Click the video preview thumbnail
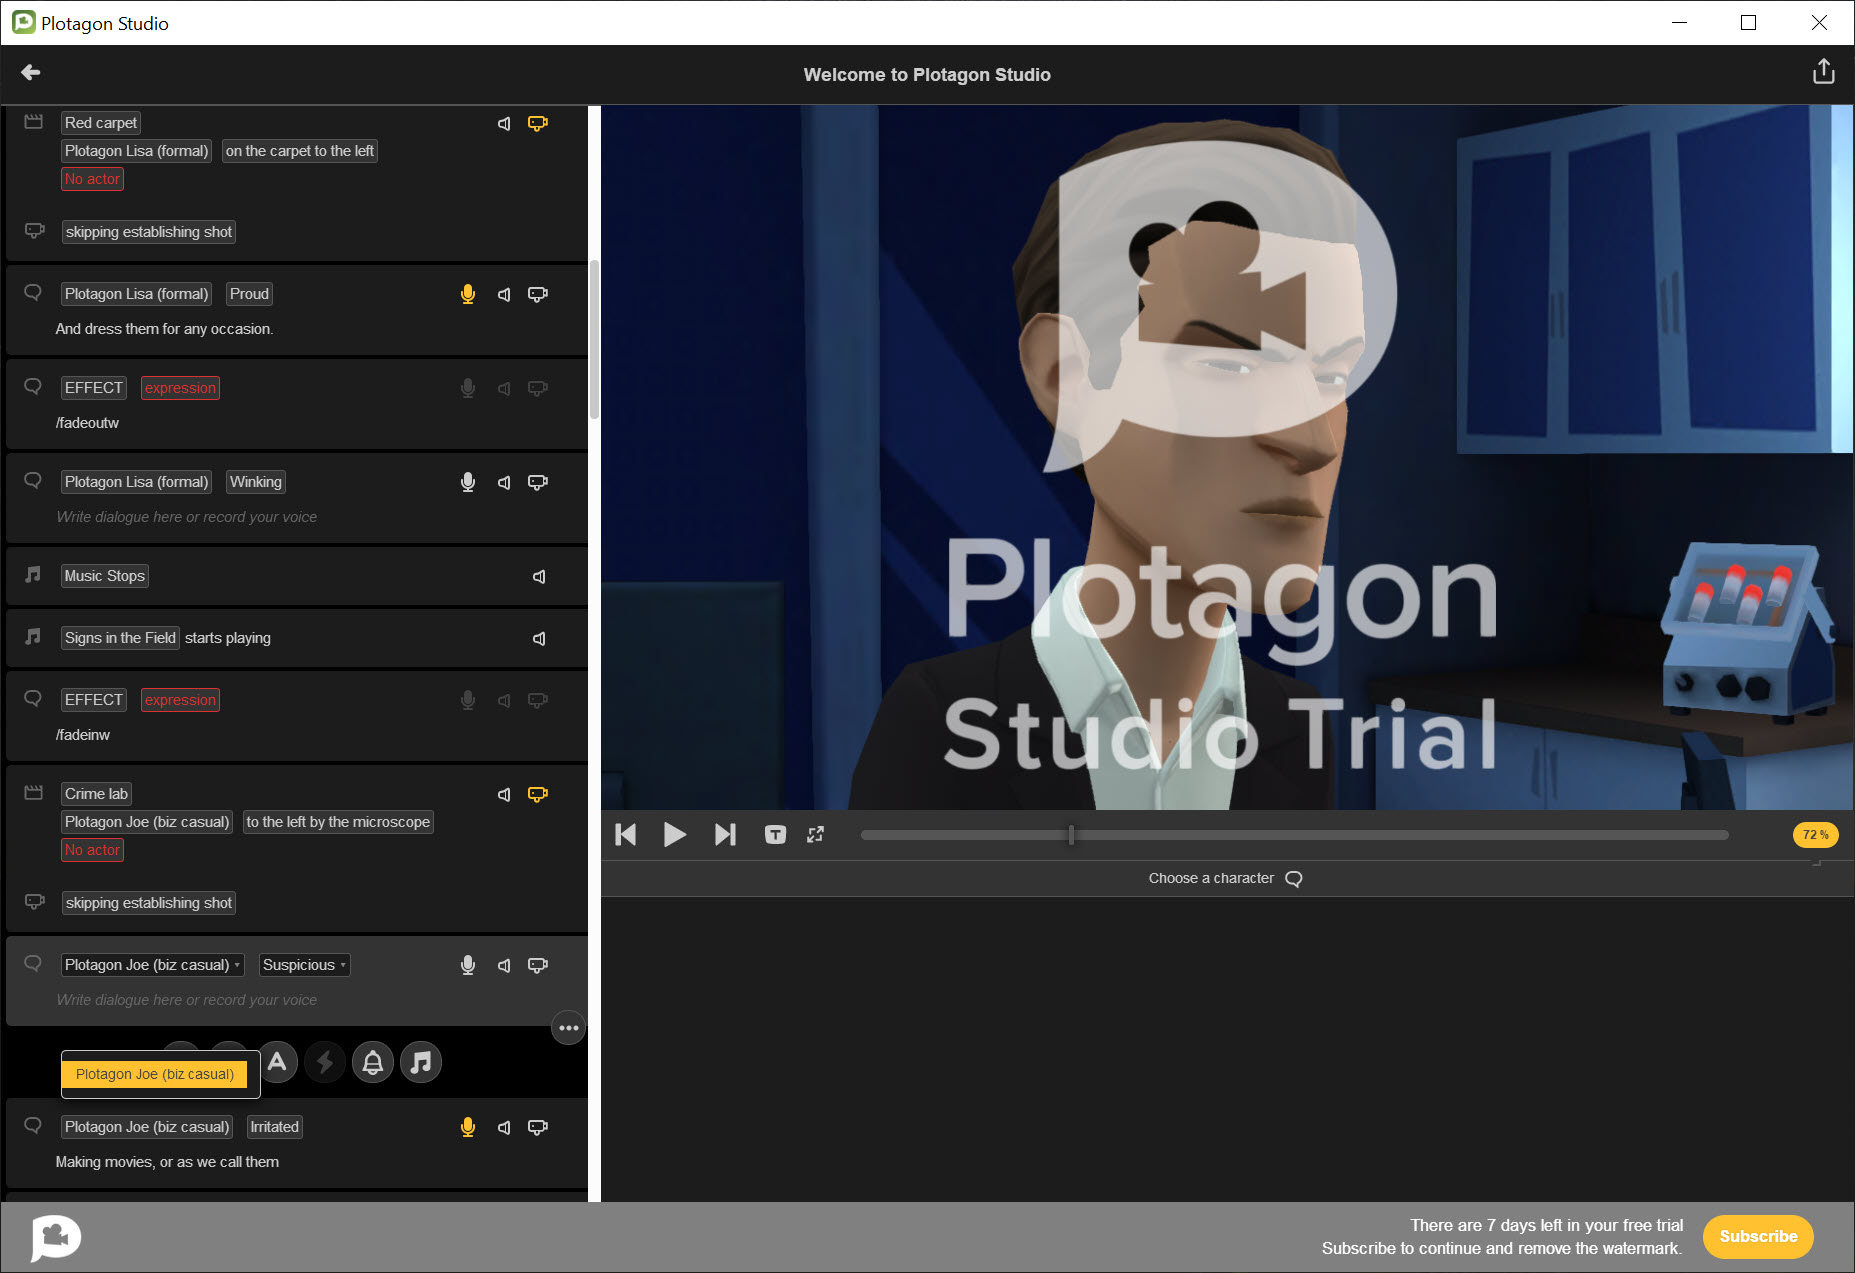Viewport: 1855px width, 1273px height. (x=1227, y=457)
